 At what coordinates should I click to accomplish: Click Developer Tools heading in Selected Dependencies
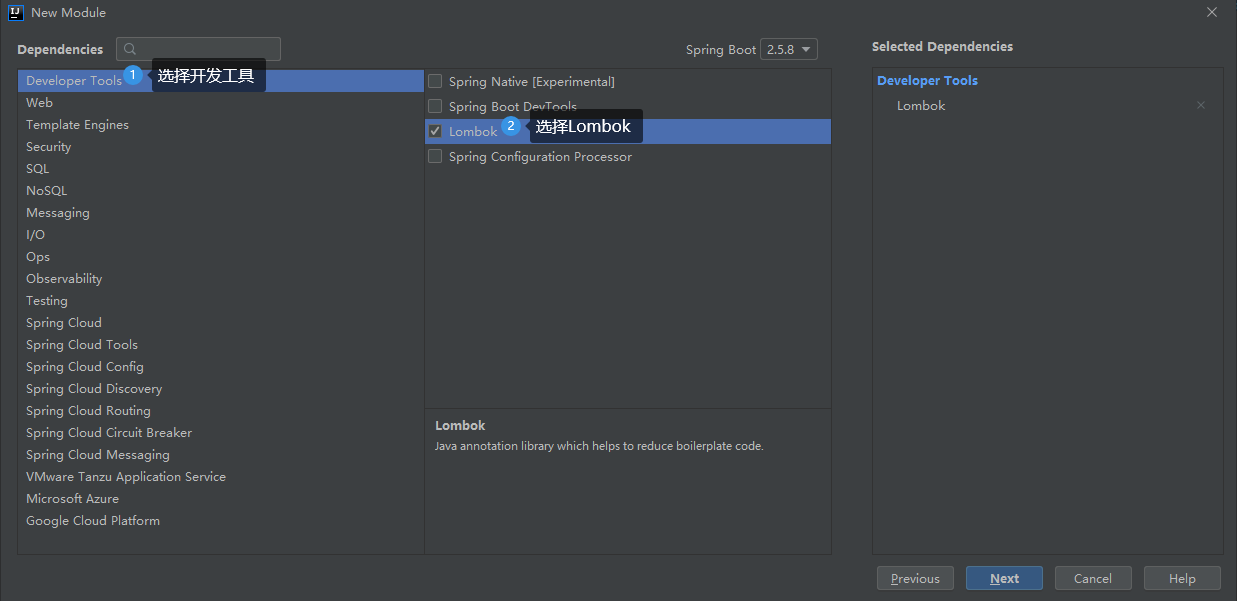click(927, 80)
